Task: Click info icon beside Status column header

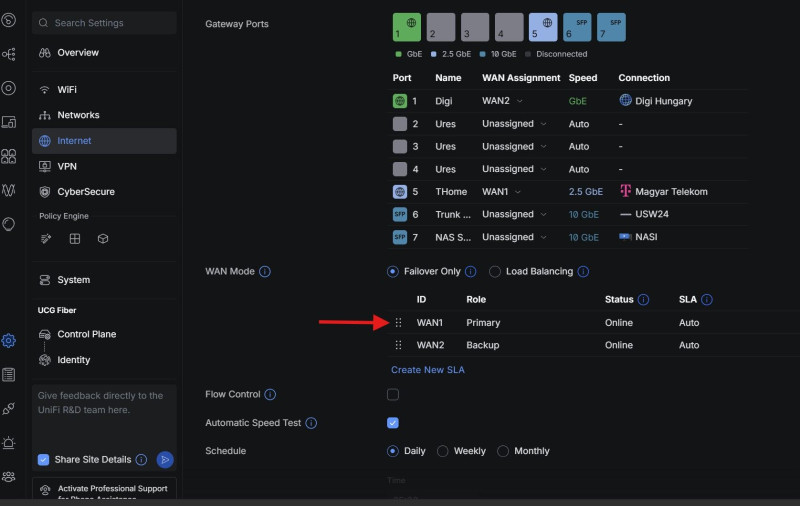Action: pos(643,300)
